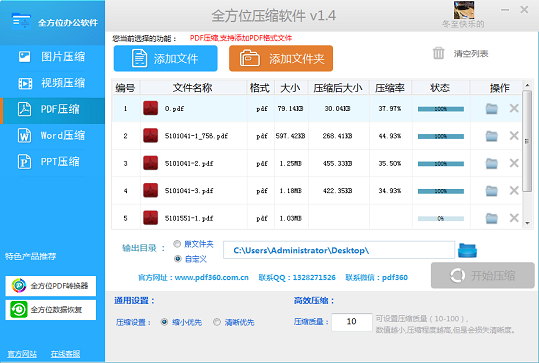Screen dimensions: 539x363
Task: Remove 5101041-2.pdf from the list
Action: pyautogui.click(x=514, y=163)
